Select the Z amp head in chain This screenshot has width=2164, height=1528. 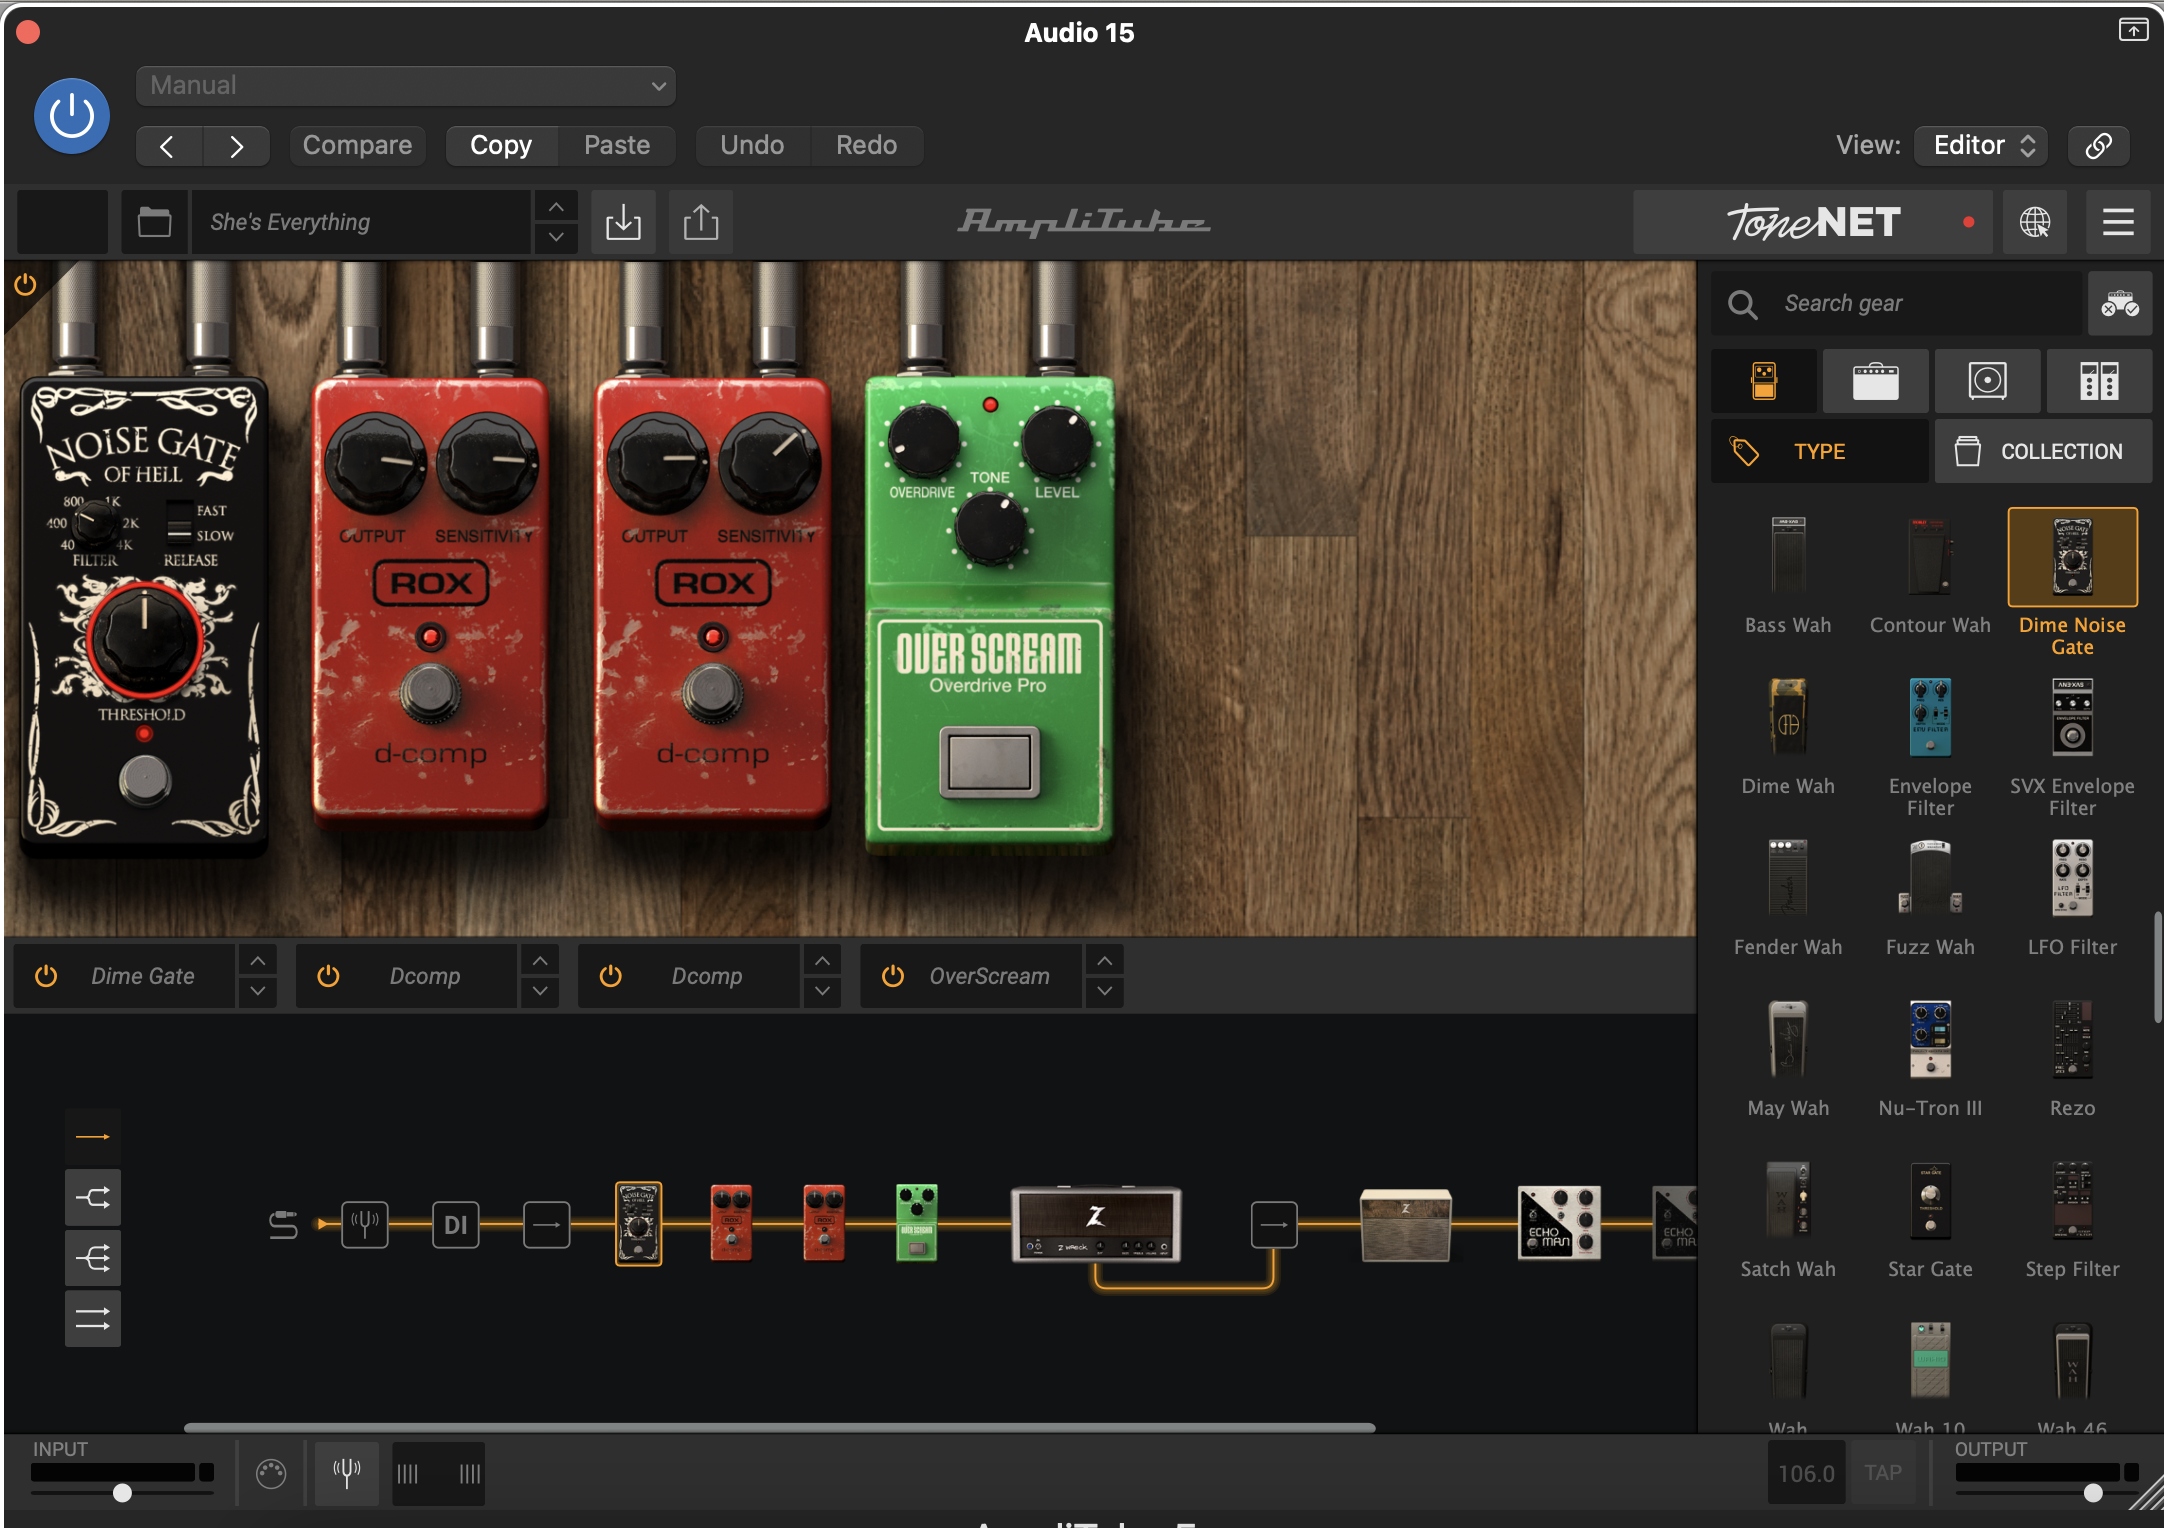click(1096, 1224)
